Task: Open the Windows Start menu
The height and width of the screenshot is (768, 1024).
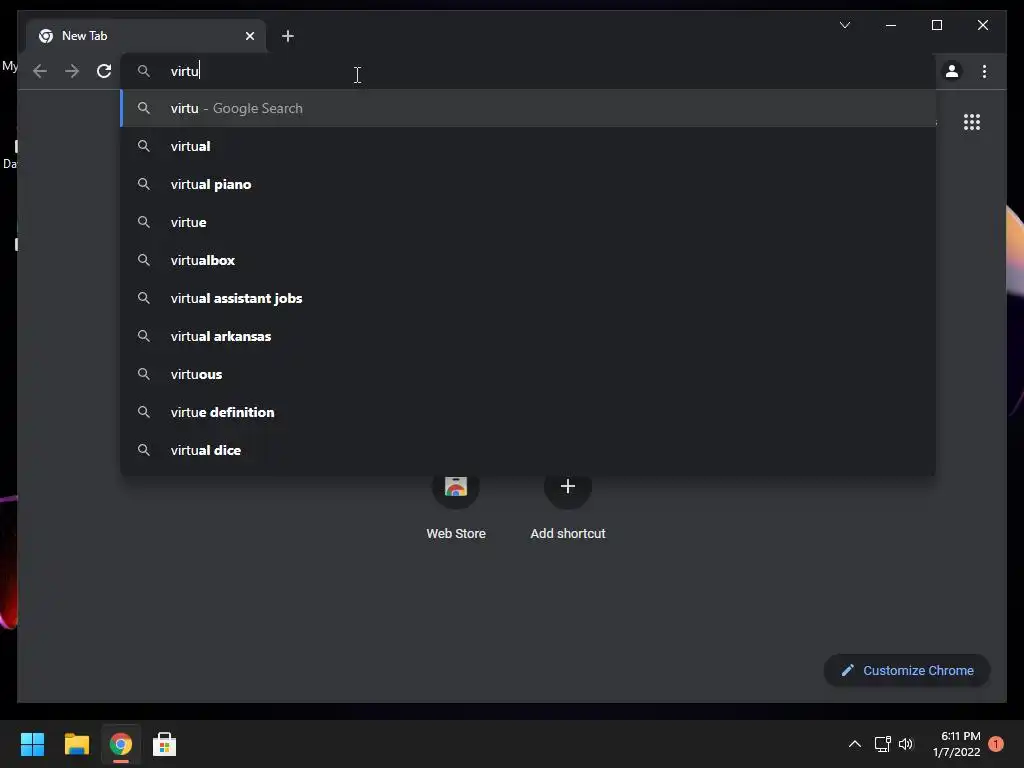Action: point(32,744)
